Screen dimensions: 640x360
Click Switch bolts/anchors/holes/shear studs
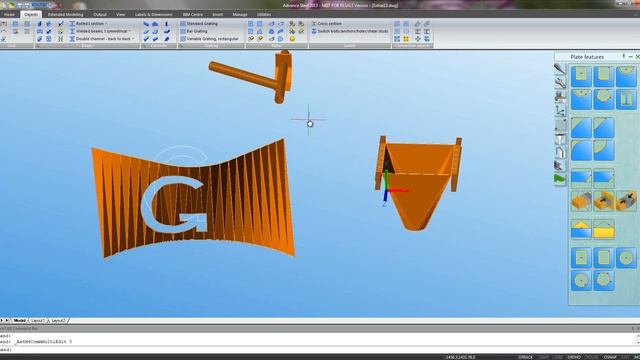350,31
